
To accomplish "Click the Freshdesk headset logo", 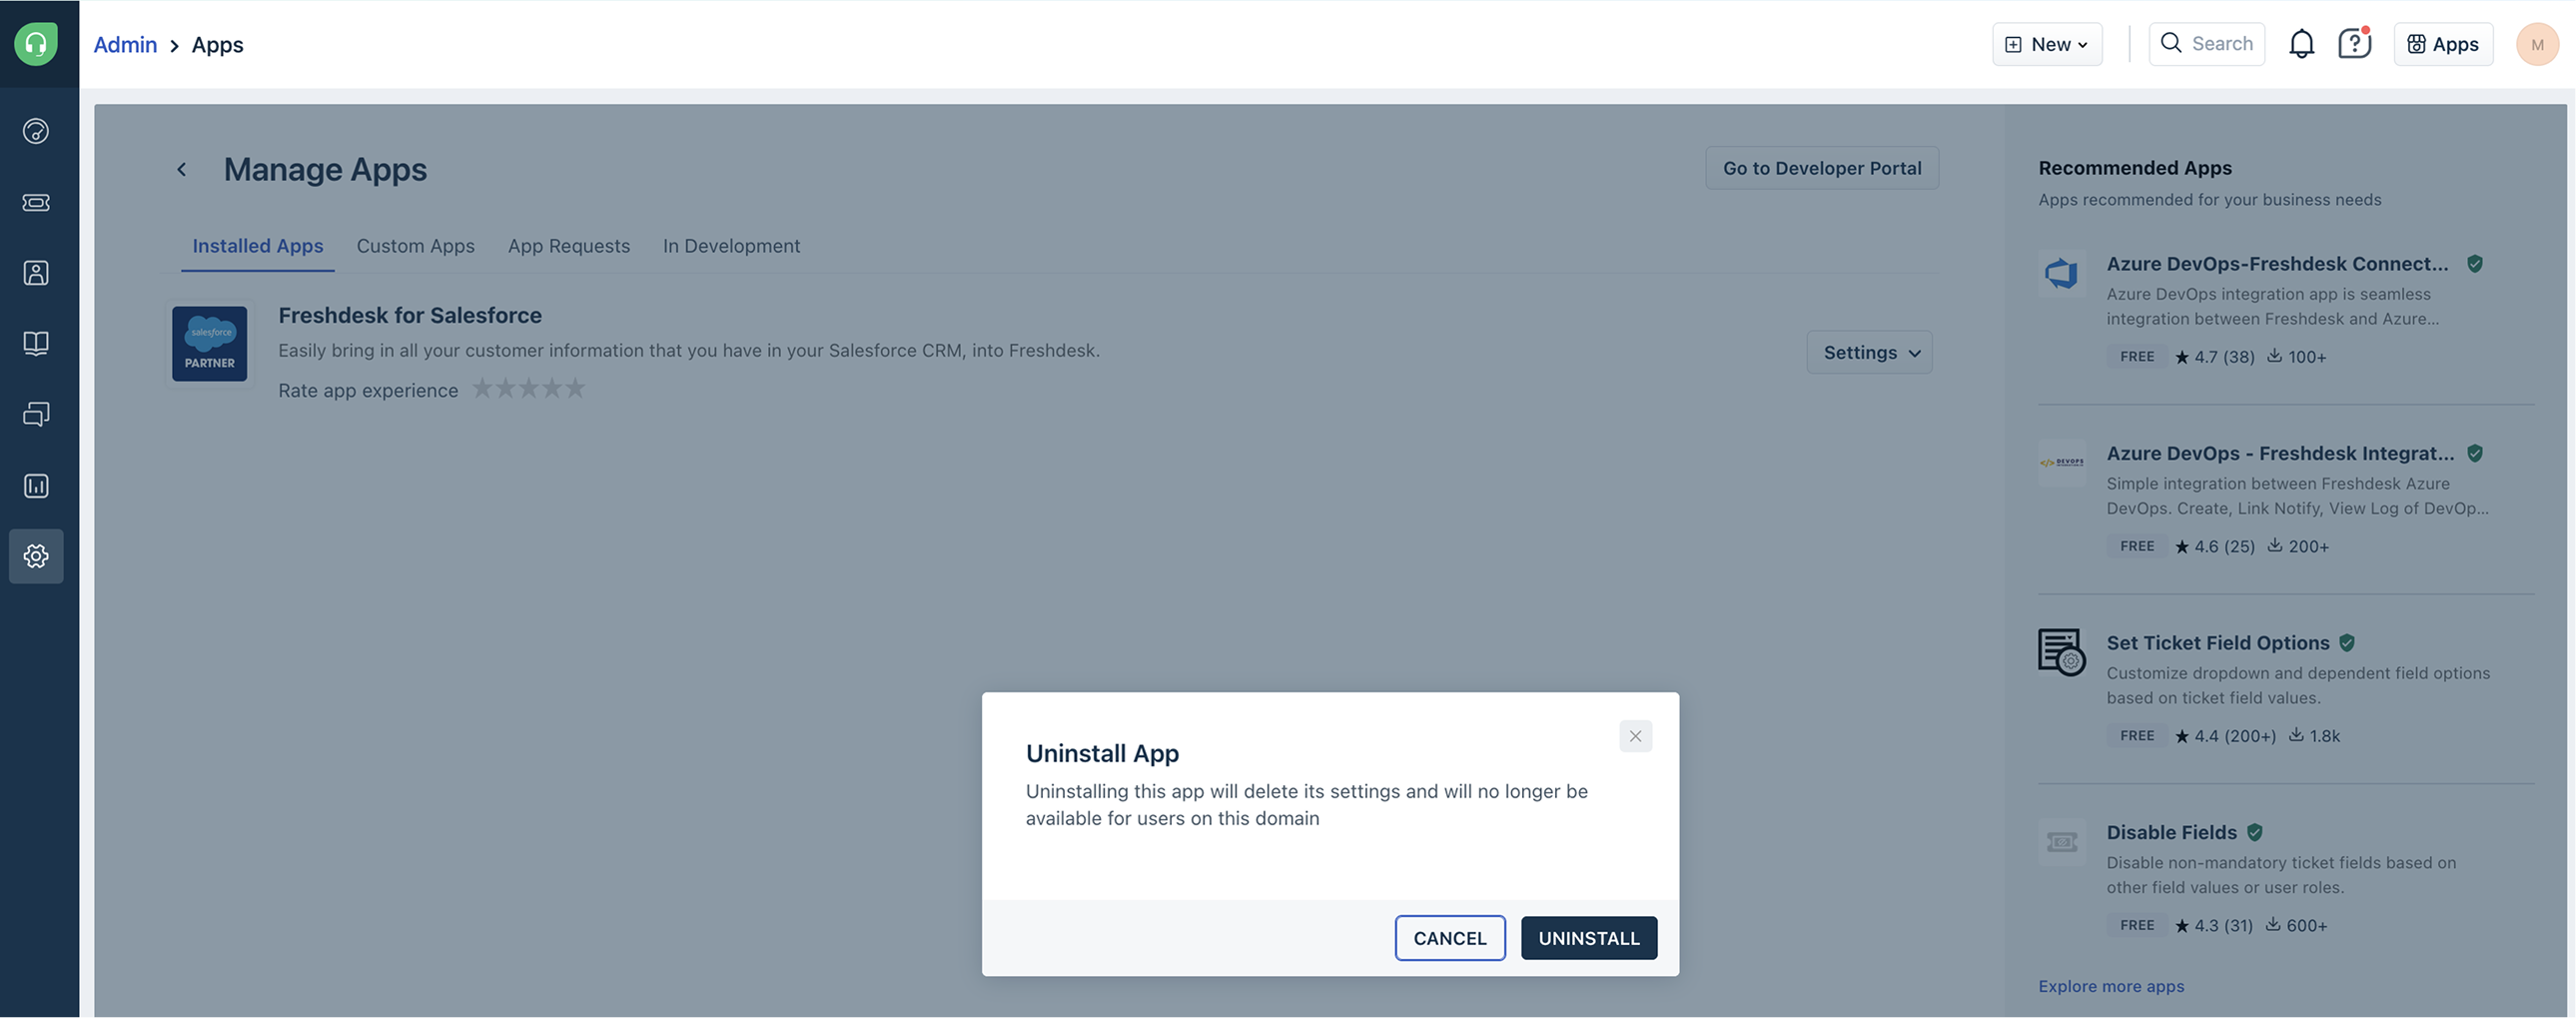I will coord(36,44).
